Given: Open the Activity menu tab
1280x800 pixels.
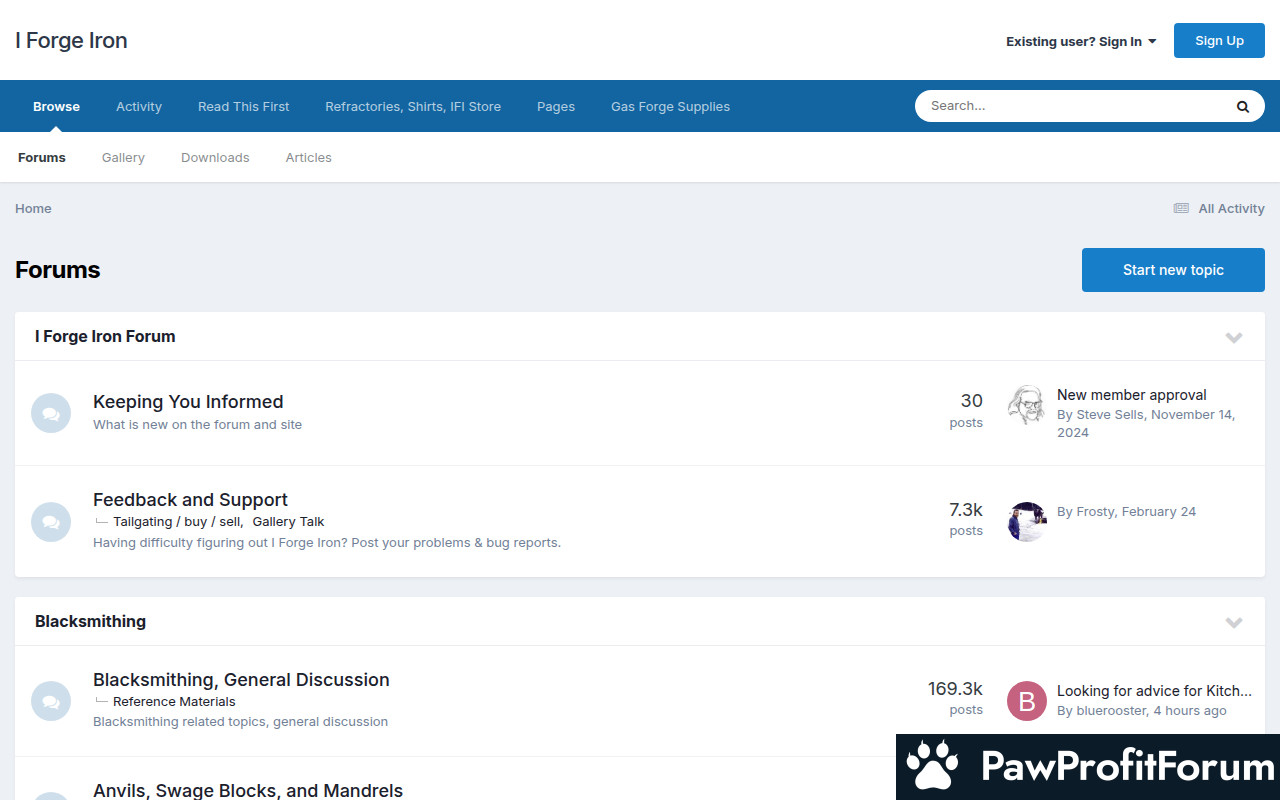Looking at the screenshot, I should 139,107.
